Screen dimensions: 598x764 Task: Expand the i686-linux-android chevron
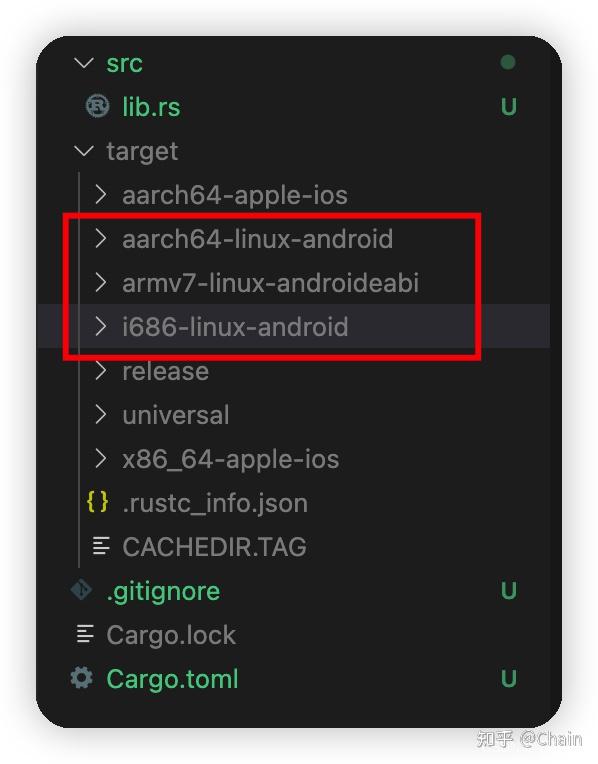[100, 326]
